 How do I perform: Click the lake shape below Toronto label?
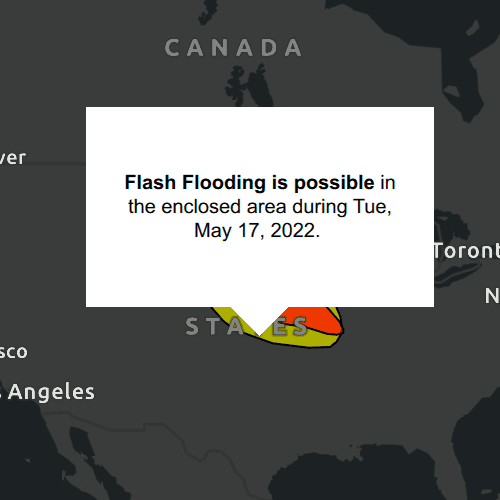[457, 273]
